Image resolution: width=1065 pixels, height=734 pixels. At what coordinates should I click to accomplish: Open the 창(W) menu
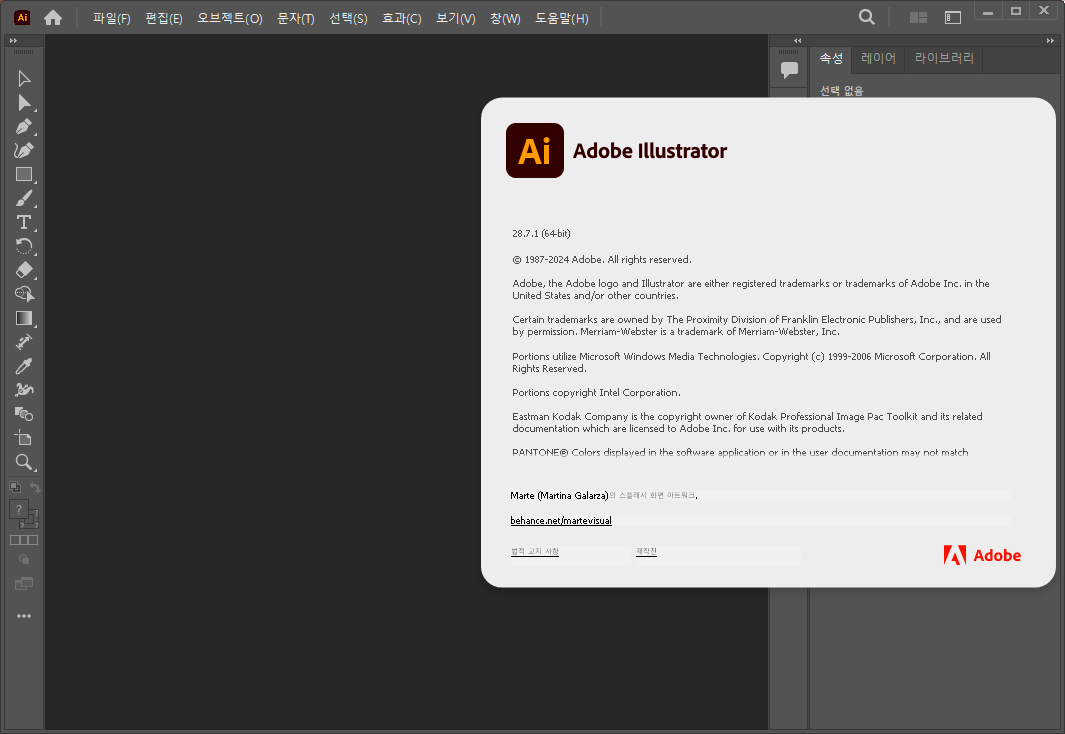point(505,18)
